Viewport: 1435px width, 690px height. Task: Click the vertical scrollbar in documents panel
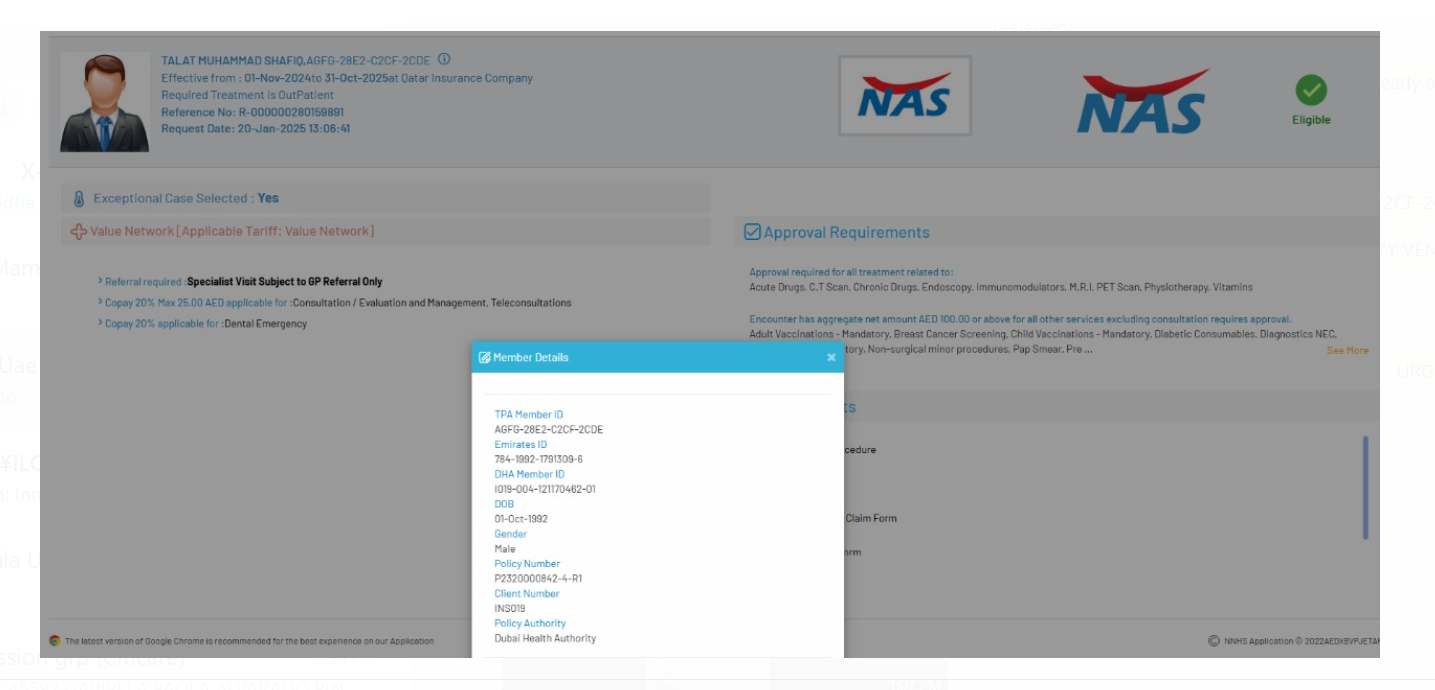click(1365, 487)
